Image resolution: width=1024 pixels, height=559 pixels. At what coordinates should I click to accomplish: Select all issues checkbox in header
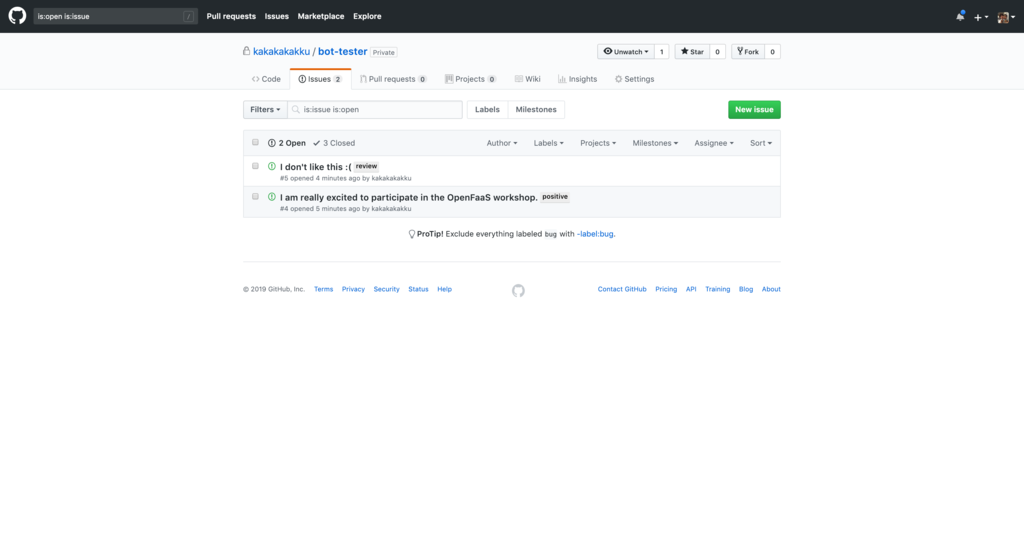[255, 142]
